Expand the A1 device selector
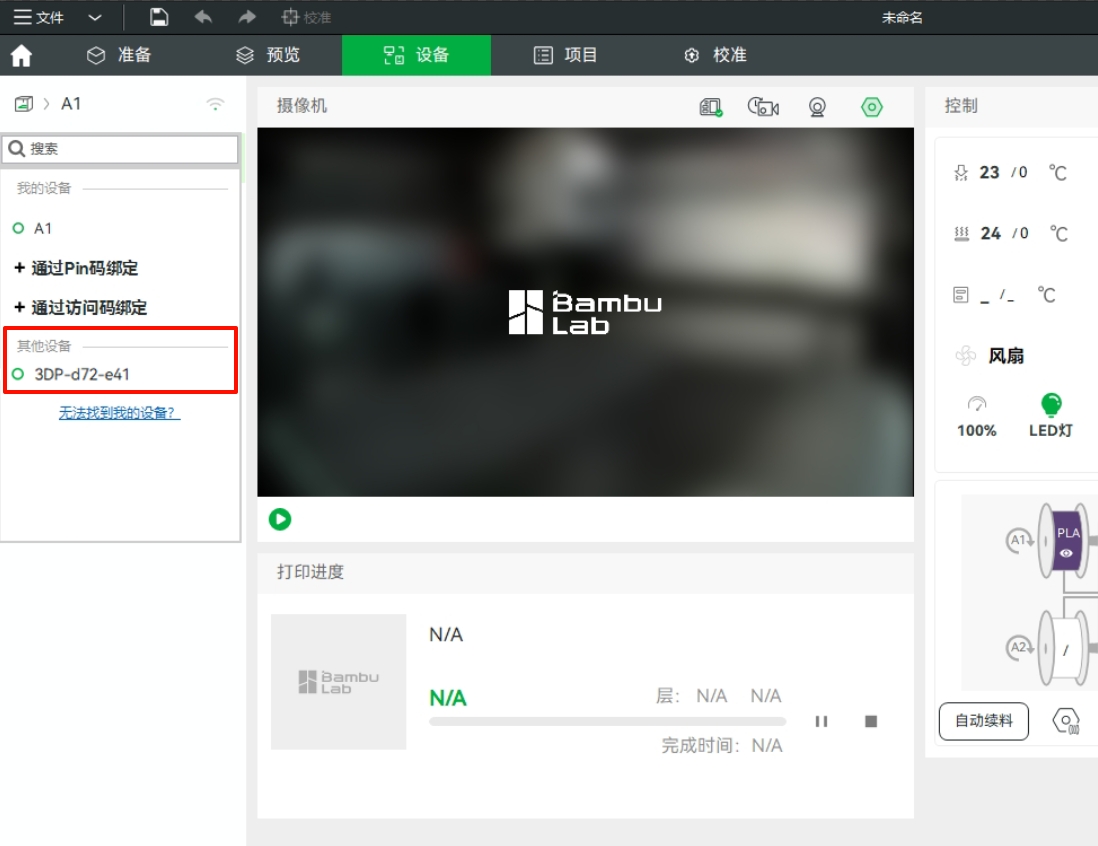The height and width of the screenshot is (846, 1098). coord(71,104)
